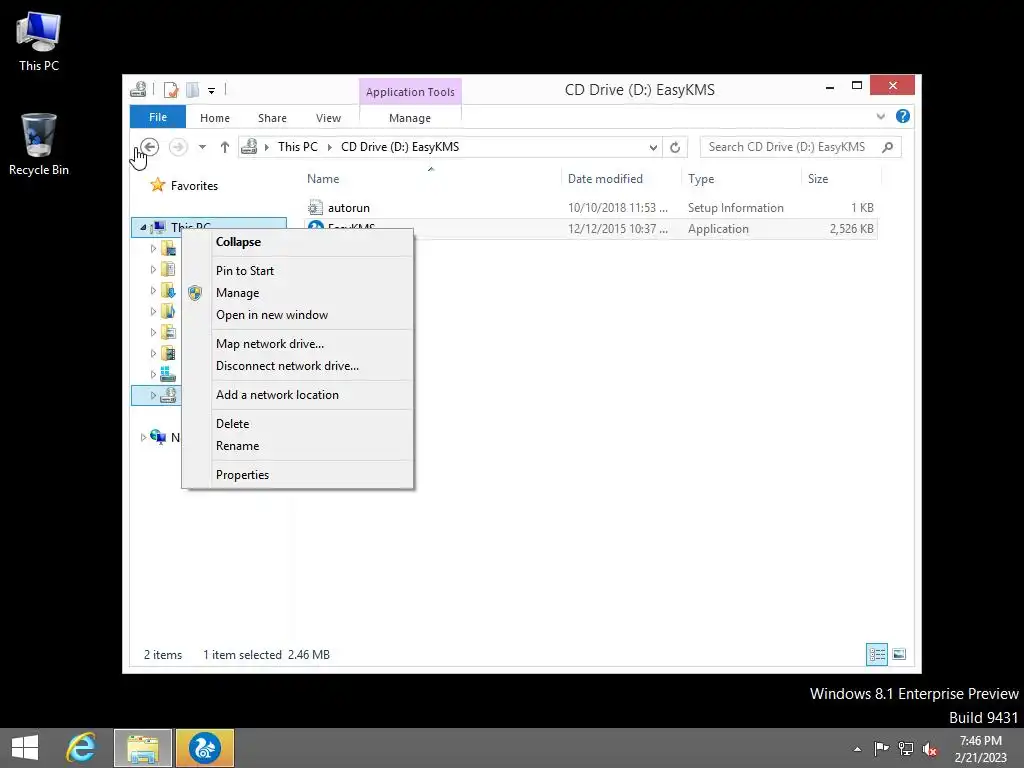The height and width of the screenshot is (768, 1024).
Task: Open the Home ribbon tab
Action: point(215,118)
